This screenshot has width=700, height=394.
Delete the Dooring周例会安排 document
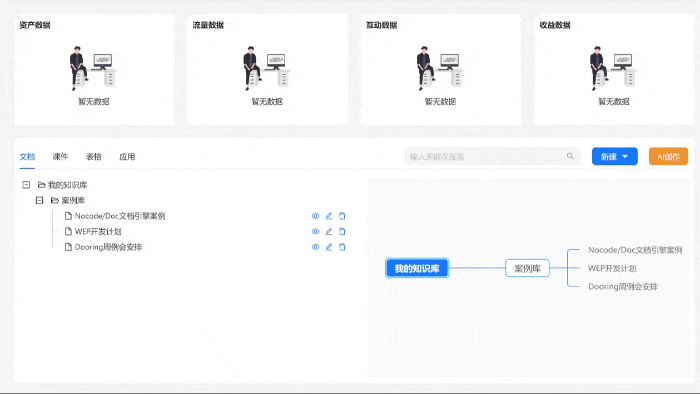(x=342, y=247)
